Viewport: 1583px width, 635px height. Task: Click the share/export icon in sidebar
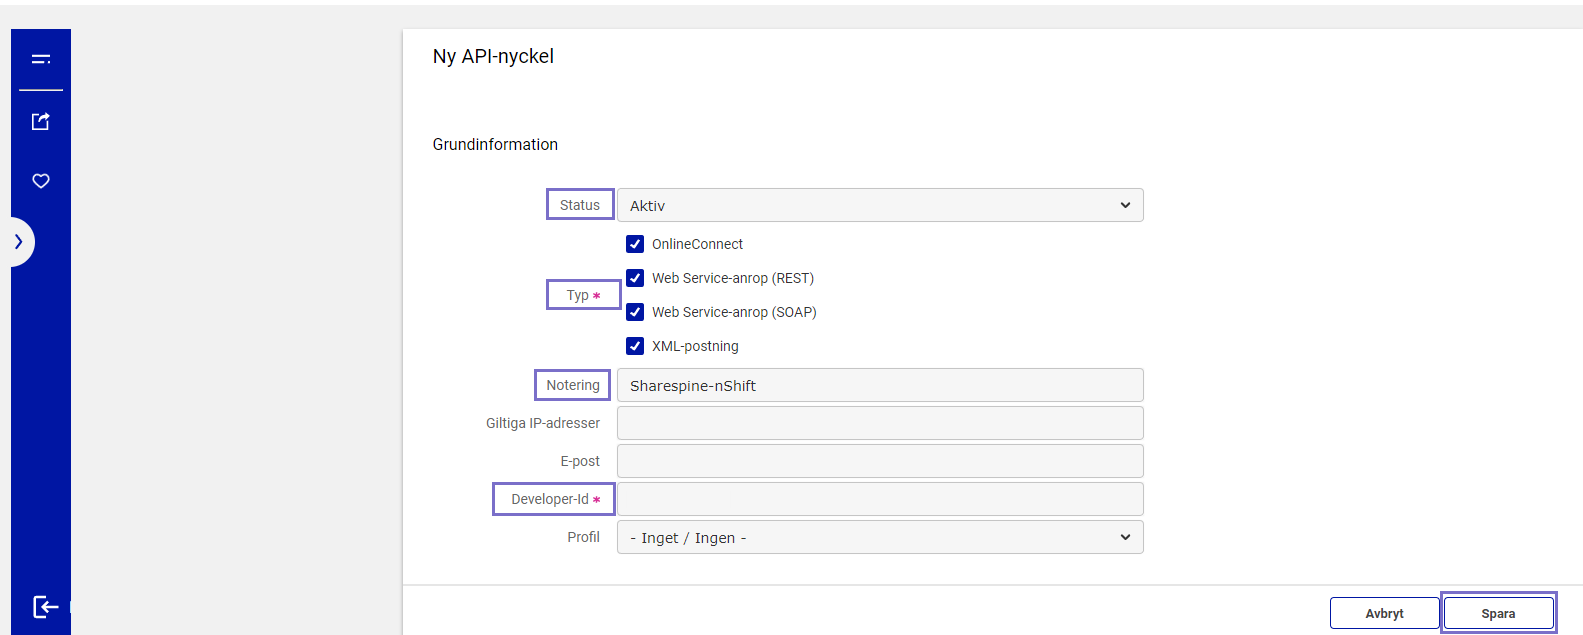point(41,121)
